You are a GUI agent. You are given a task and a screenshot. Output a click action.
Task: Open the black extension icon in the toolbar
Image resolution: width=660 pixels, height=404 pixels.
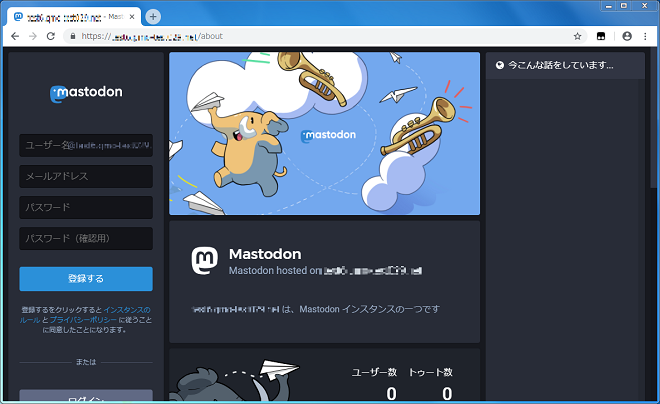pos(601,36)
